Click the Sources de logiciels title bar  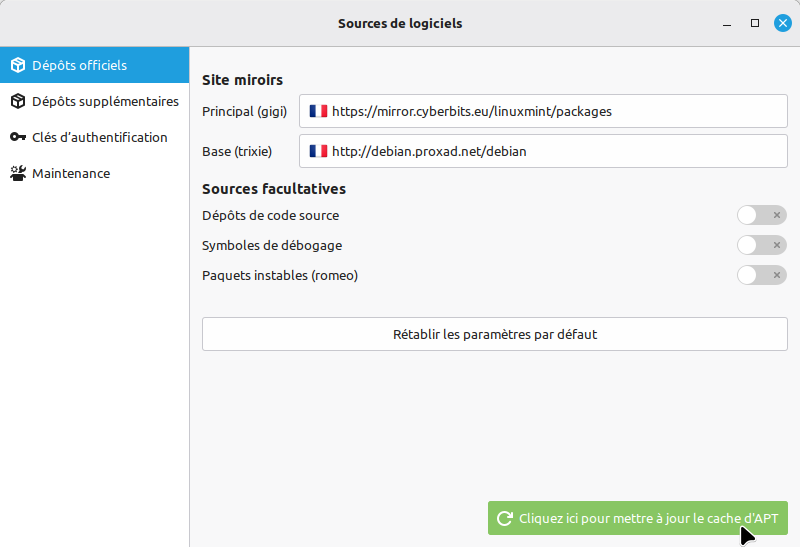400,23
